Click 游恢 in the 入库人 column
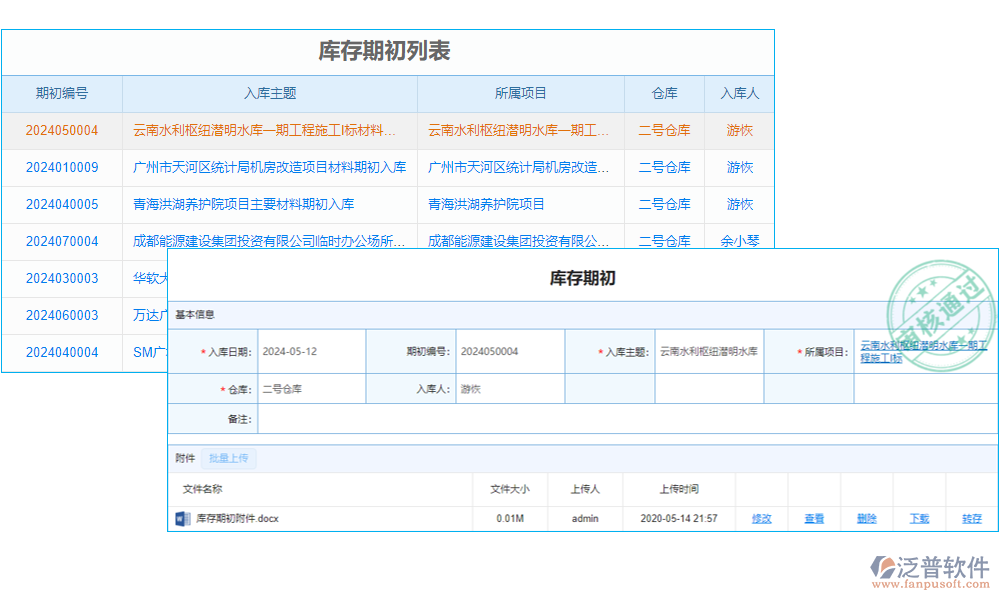The width and height of the screenshot is (1000, 600). [x=739, y=130]
